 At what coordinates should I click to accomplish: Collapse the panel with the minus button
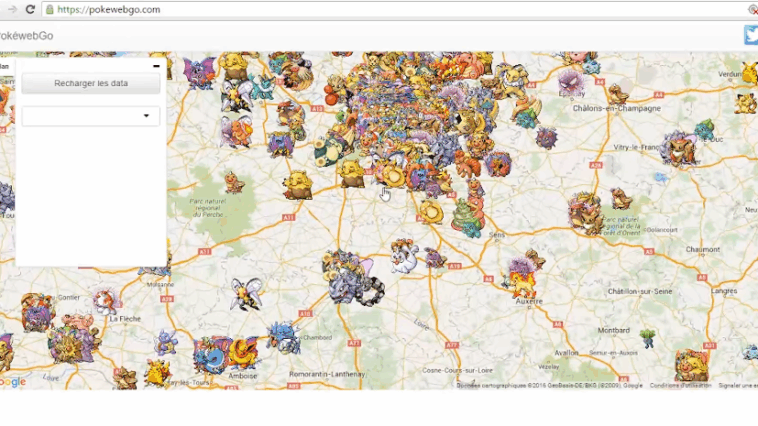point(156,66)
